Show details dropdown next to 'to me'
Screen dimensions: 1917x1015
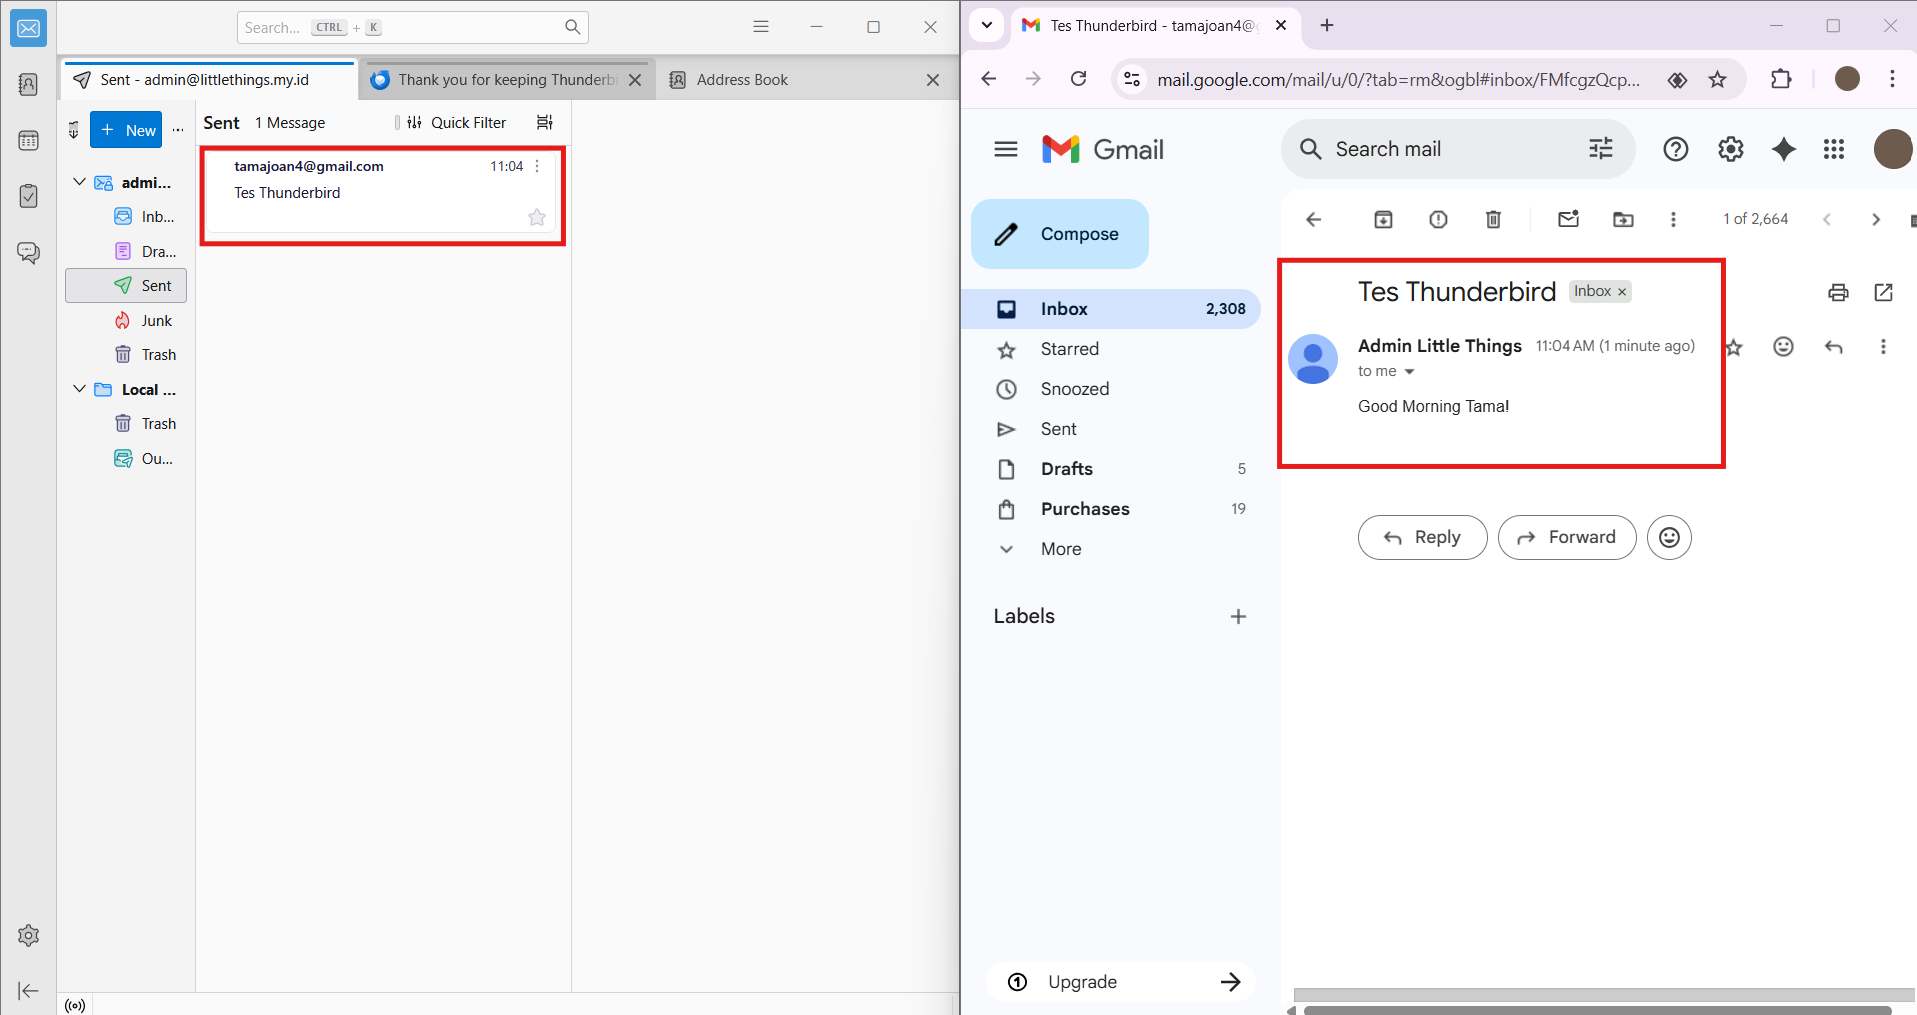click(1409, 371)
